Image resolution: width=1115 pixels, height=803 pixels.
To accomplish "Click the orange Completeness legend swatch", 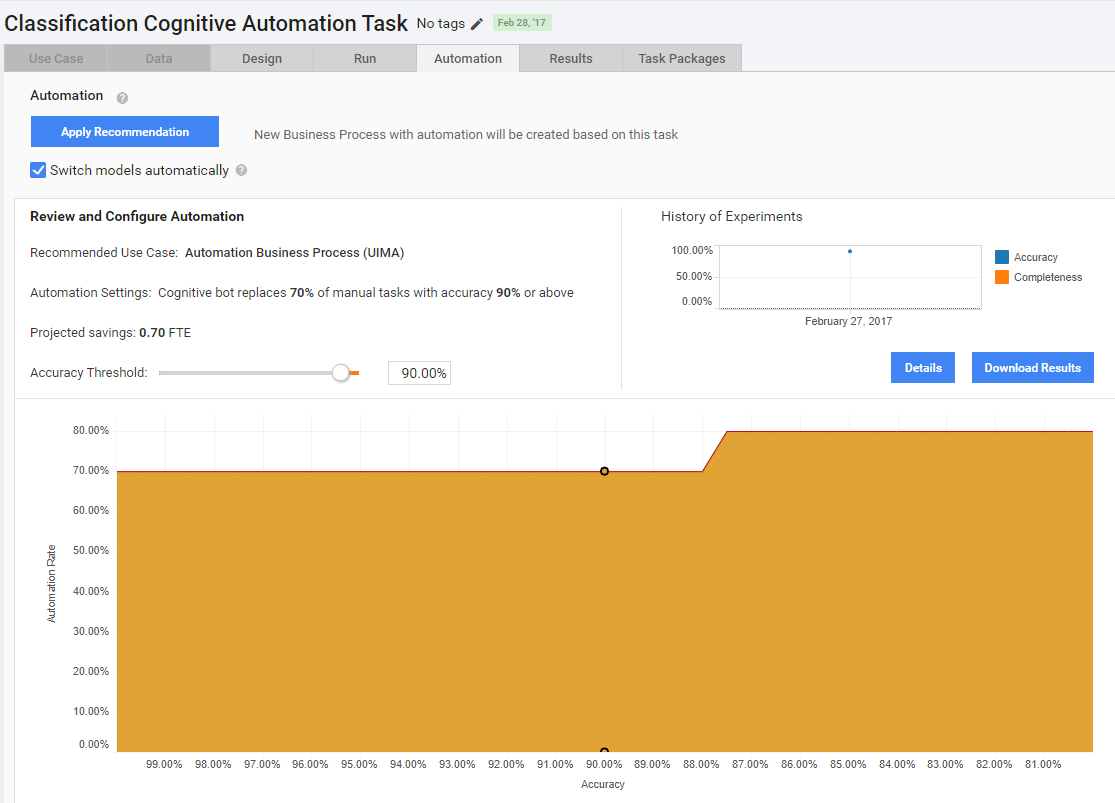I will [x=1002, y=277].
